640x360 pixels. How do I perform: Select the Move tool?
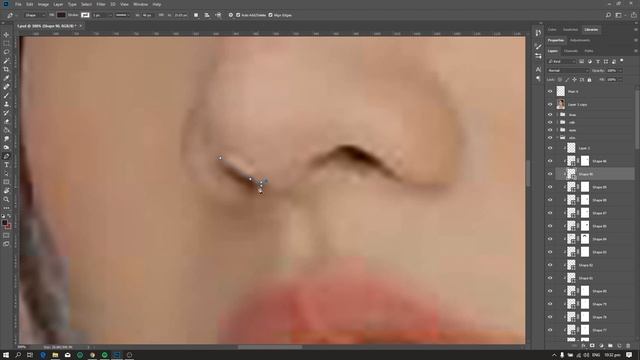[6, 35]
